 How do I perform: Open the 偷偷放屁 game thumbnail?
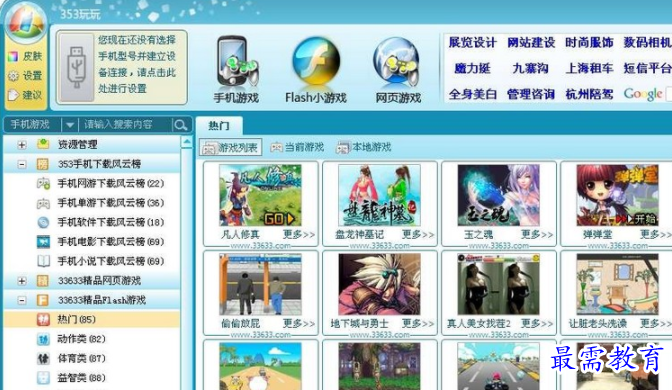click(260, 284)
